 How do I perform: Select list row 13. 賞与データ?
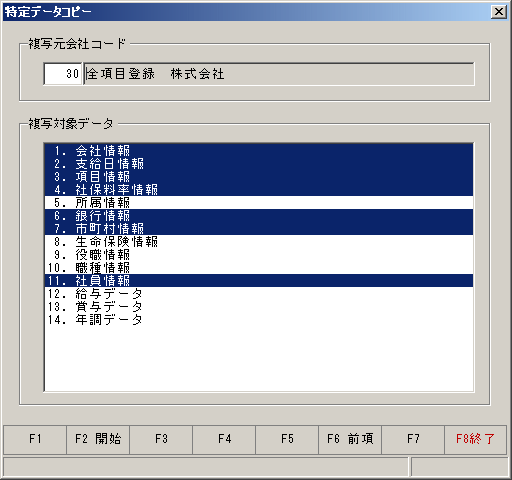[259, 306]
